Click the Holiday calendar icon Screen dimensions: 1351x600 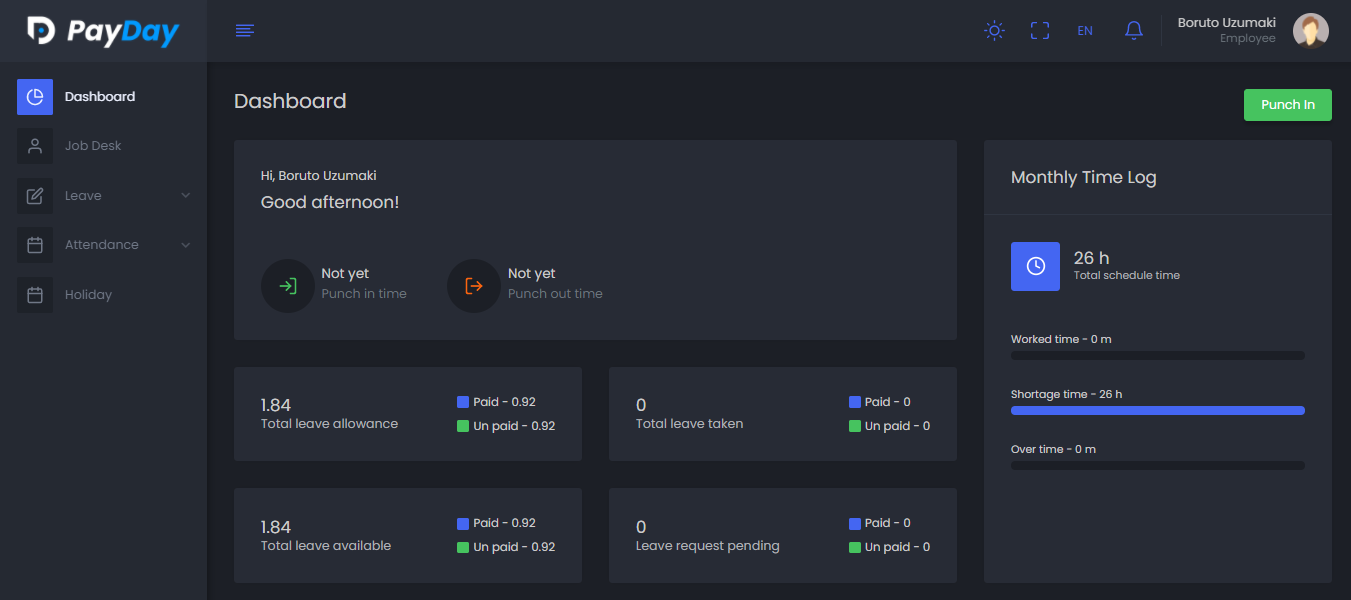[x=35, y=295]
